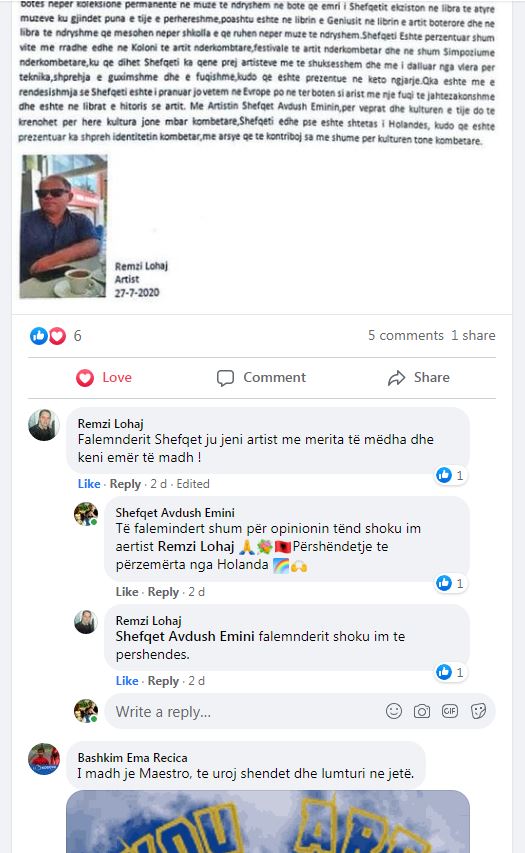This screenshot has height=853, width=525.
Task: Attach a photo using the camera icon
Action: (422, 711)
